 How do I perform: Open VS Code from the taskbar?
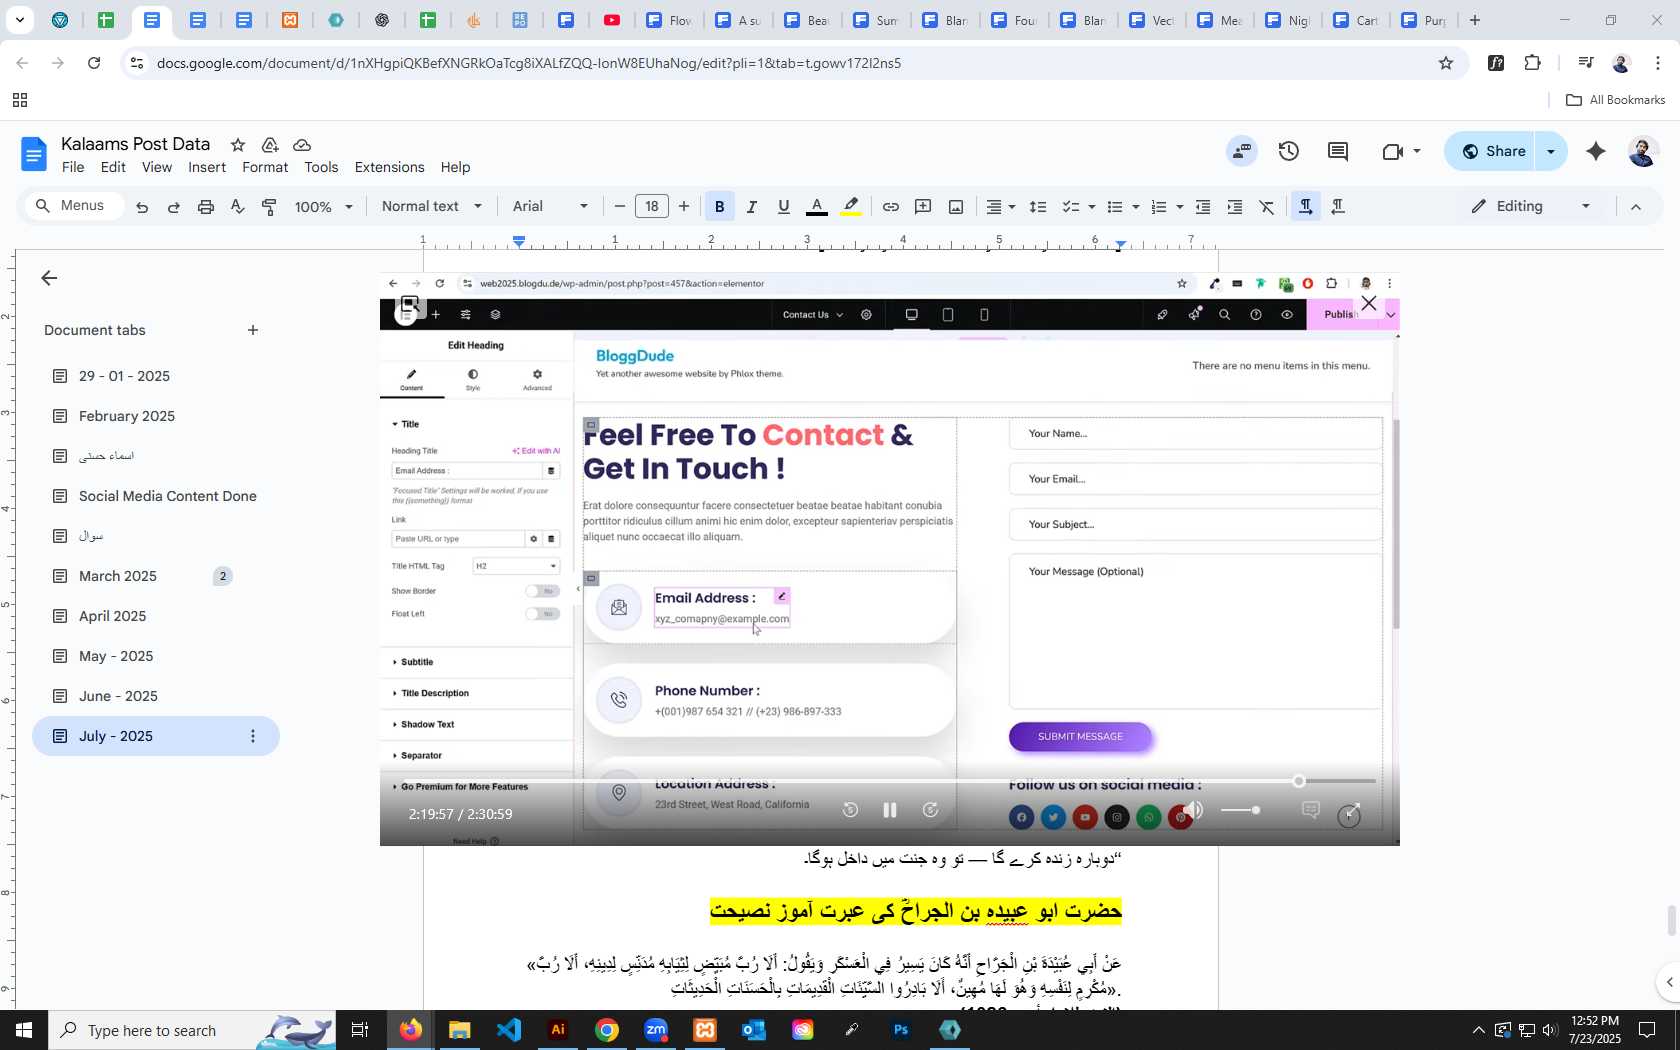tap(509, 1030)
